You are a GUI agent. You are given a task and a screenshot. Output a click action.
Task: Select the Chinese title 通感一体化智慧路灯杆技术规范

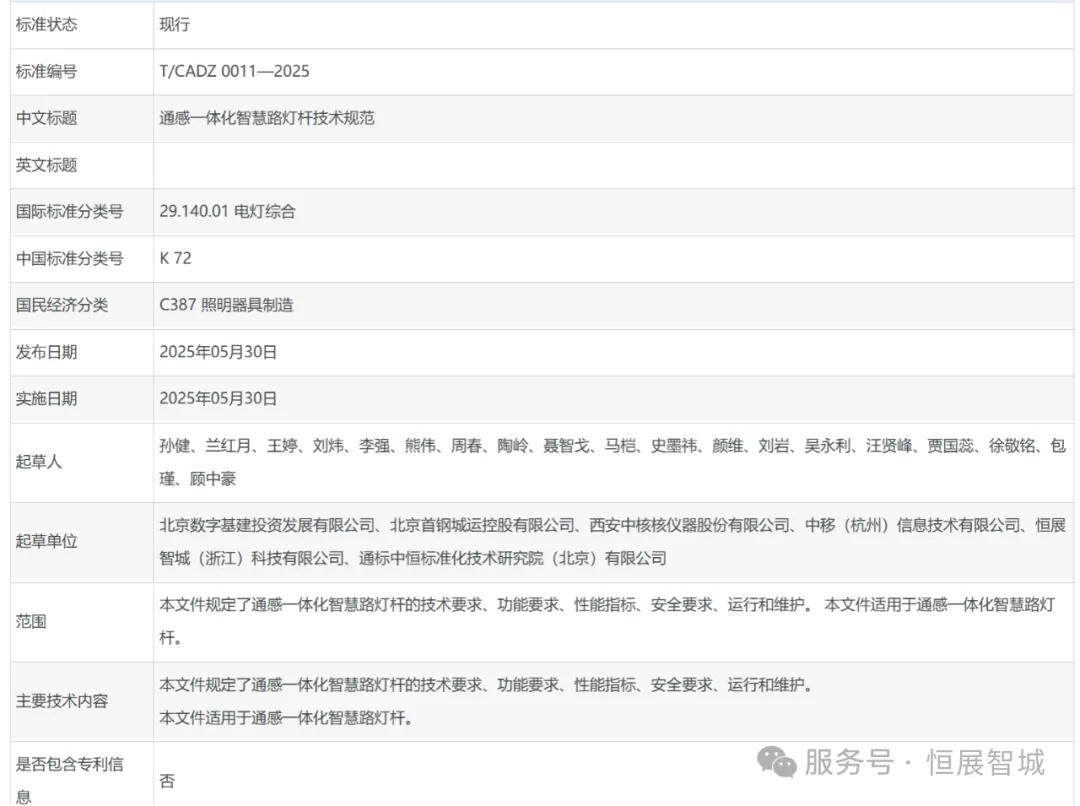pos(267,118)
